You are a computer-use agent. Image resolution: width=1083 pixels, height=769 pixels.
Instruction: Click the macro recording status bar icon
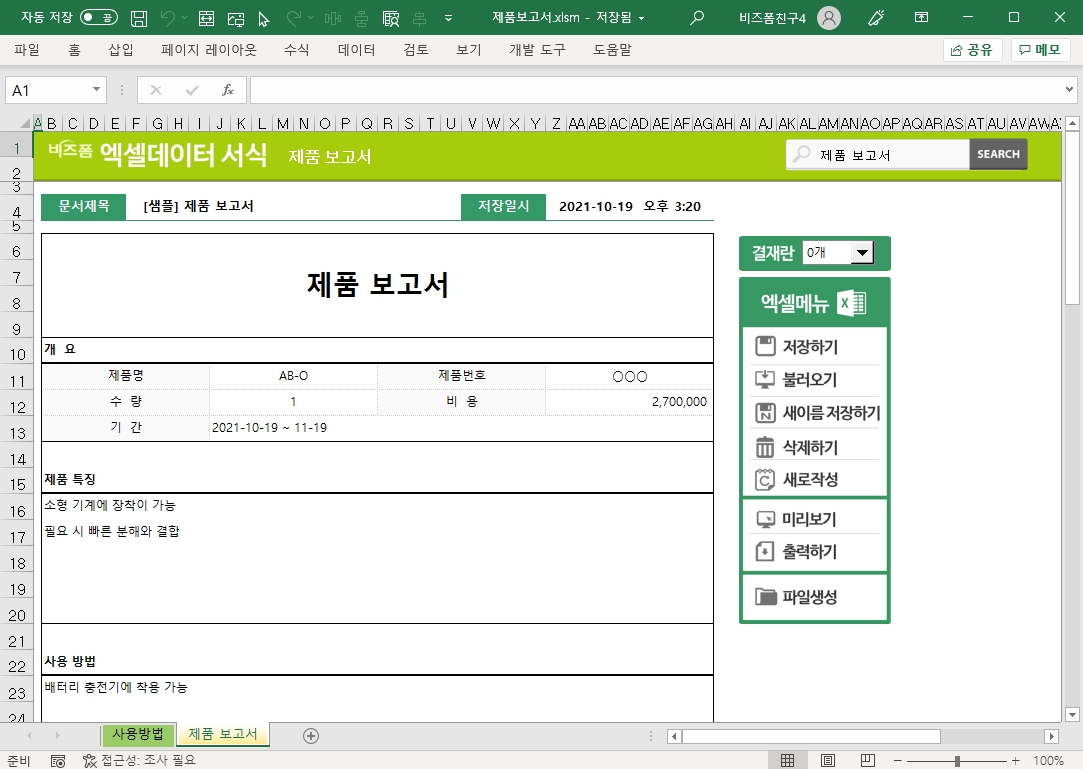[58, 761]
